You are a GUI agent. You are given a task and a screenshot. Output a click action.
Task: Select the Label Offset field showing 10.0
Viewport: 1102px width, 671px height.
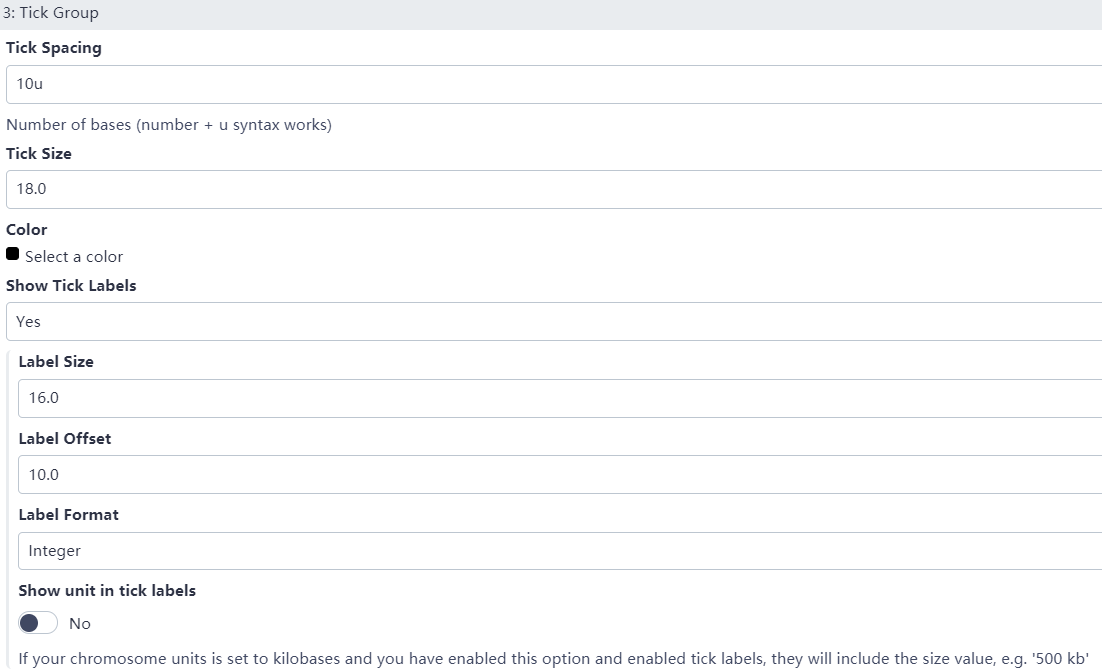point(560,475)
